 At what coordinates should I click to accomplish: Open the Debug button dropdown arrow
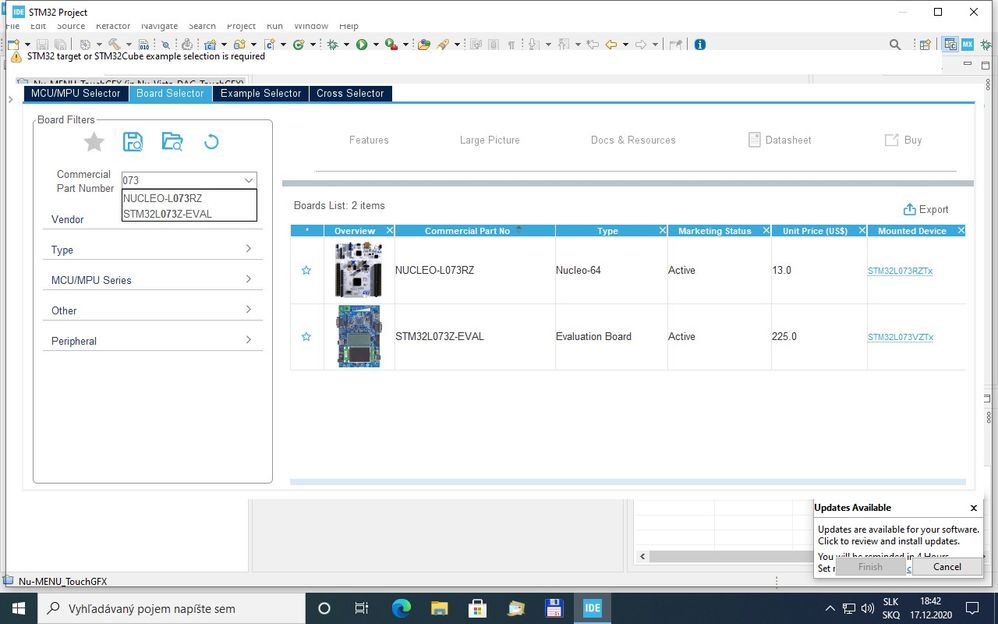[346, 45]
